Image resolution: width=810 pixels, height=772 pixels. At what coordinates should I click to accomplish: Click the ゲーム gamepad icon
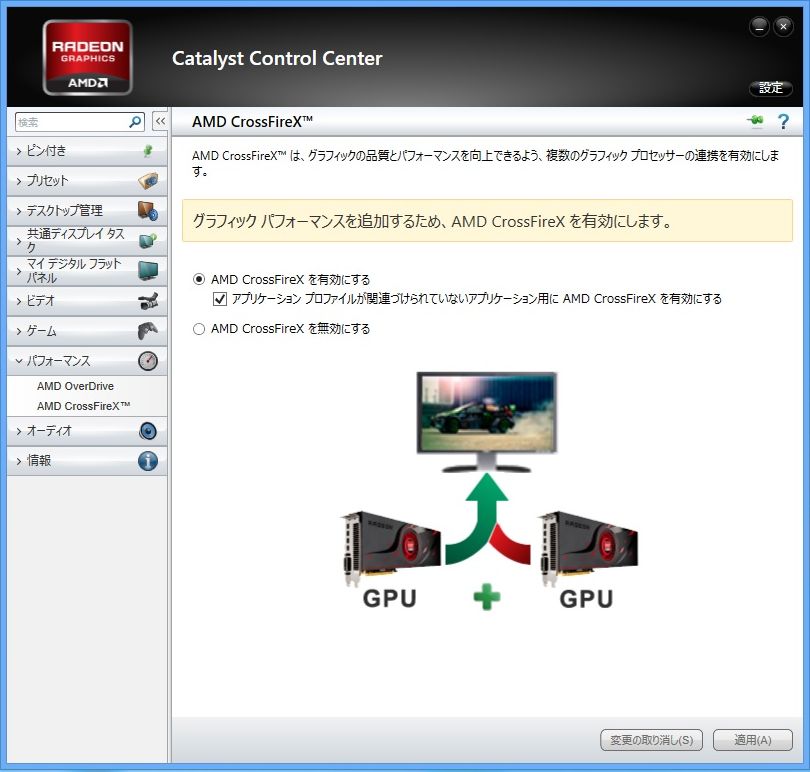148,331
